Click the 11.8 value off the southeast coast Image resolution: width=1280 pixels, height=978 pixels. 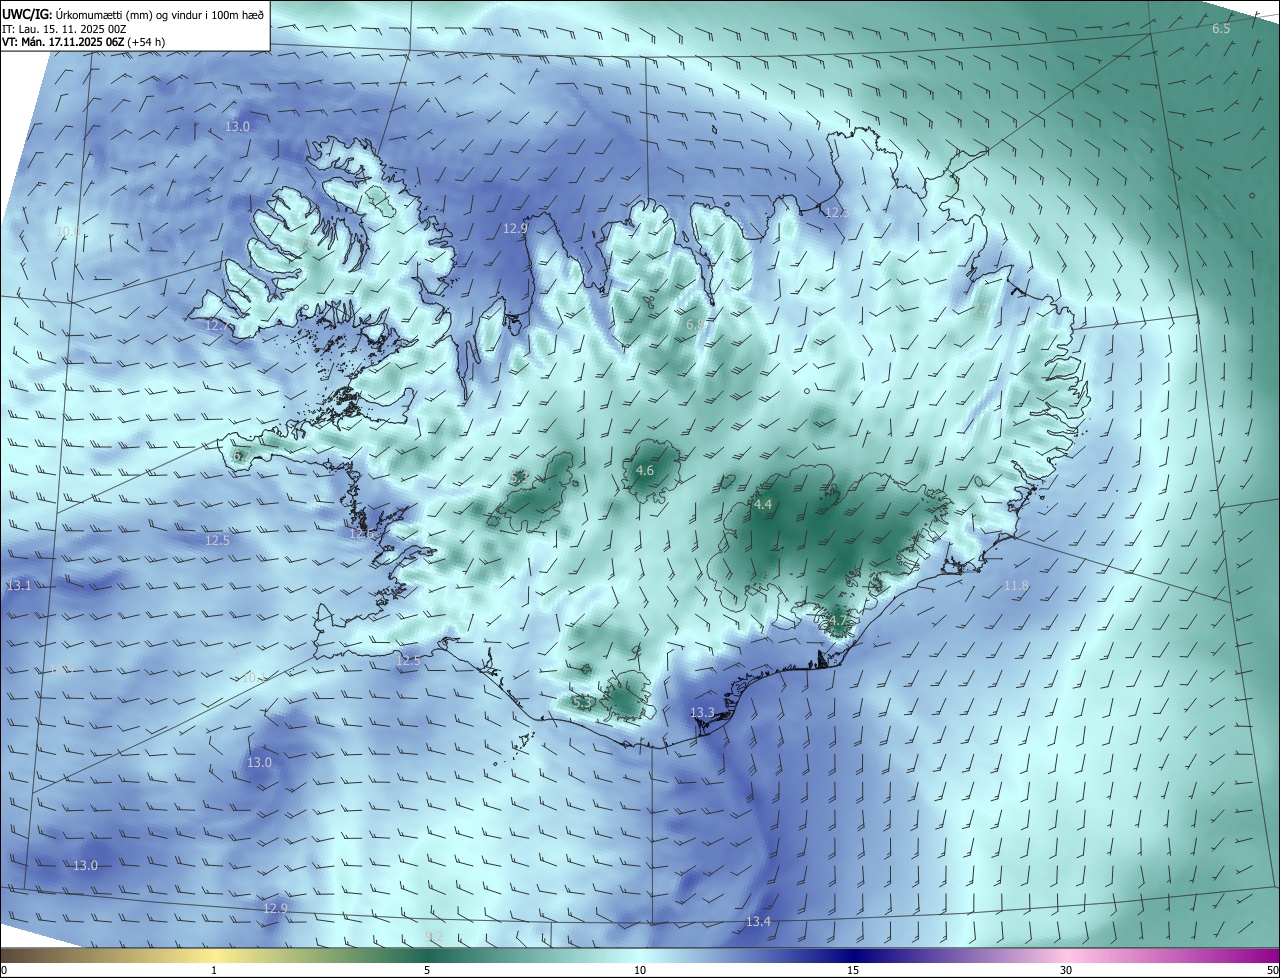coord(1016,585)
